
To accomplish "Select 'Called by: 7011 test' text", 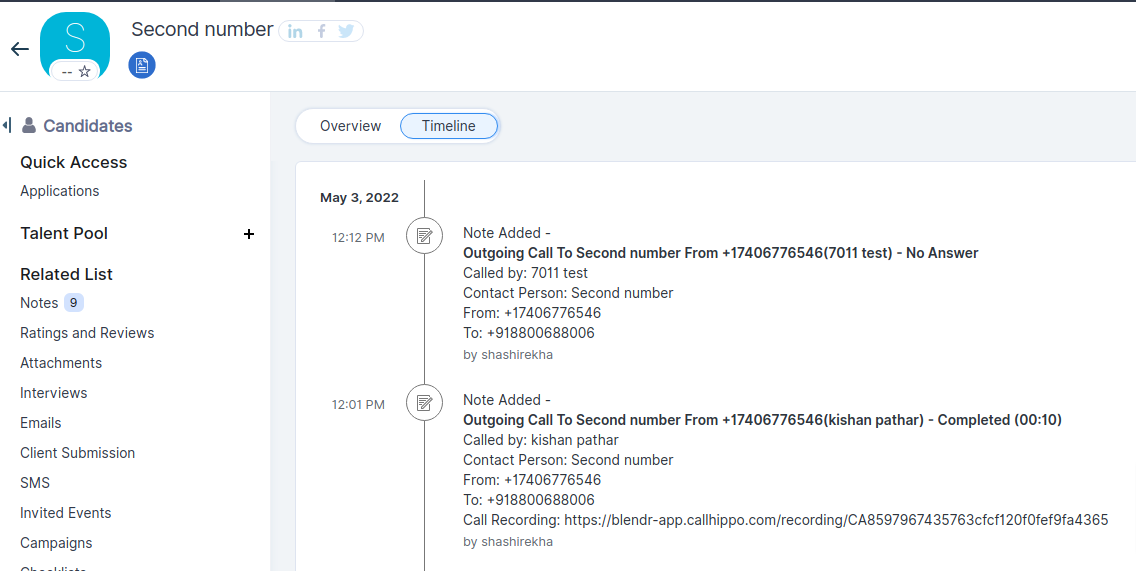I will pyautogui.click(x=525, y=273).
